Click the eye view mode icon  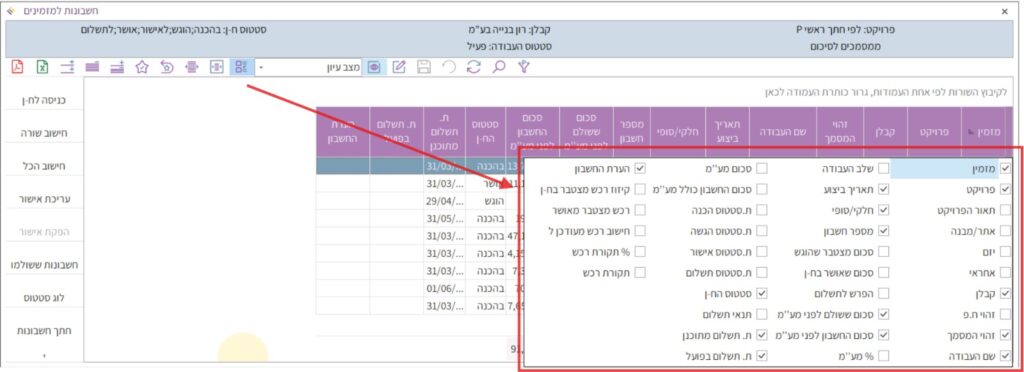point(374,67)
